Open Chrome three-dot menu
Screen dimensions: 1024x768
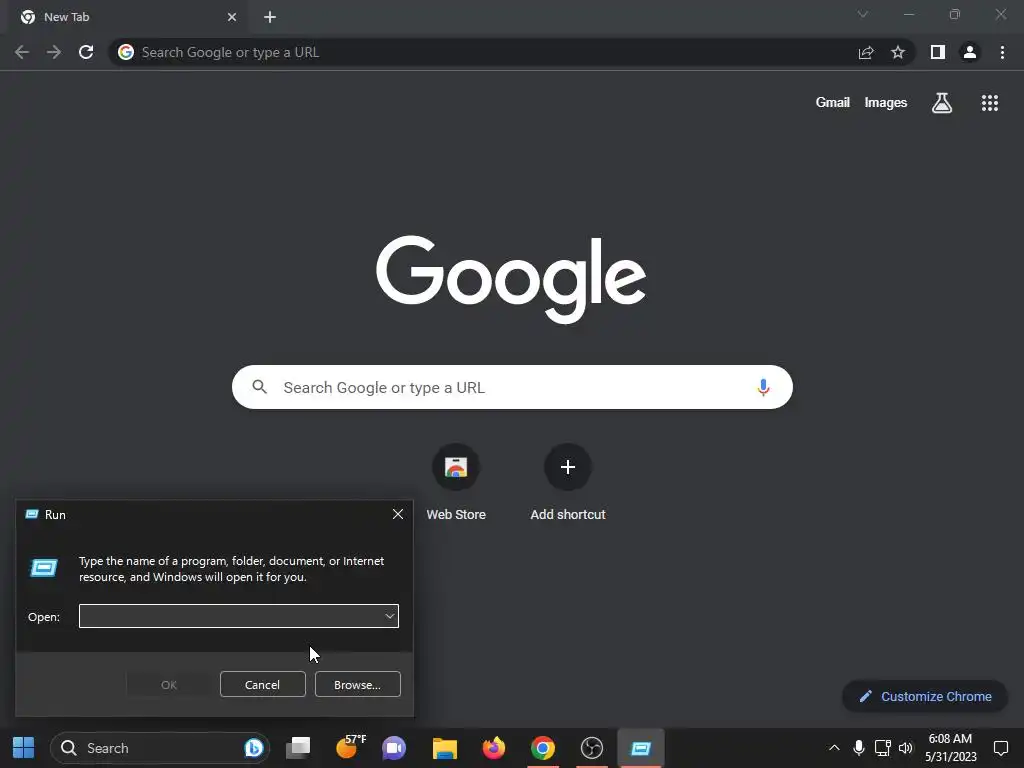point(1002,52)
